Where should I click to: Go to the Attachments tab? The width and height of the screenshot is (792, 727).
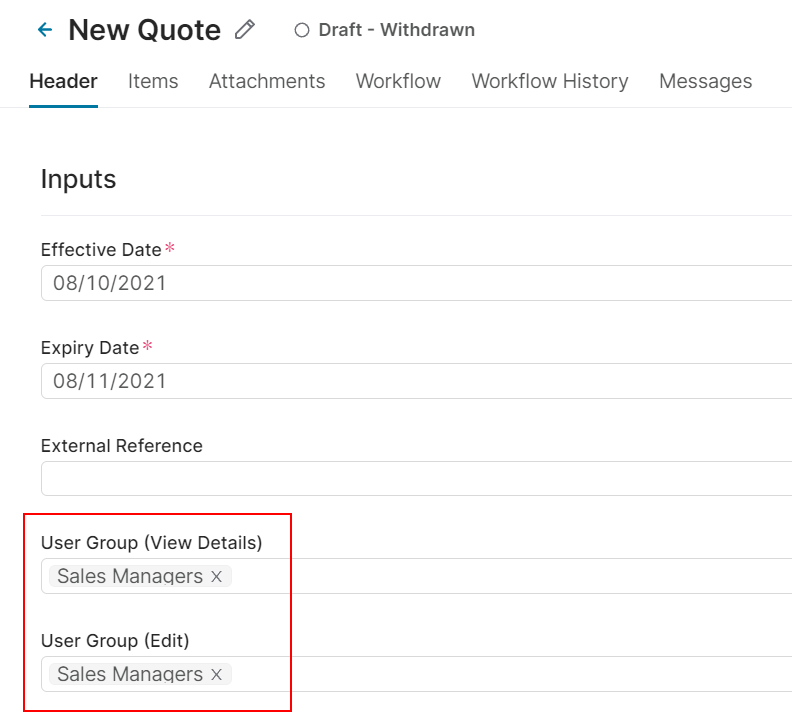pyautogui.click(x=267, y=82)
